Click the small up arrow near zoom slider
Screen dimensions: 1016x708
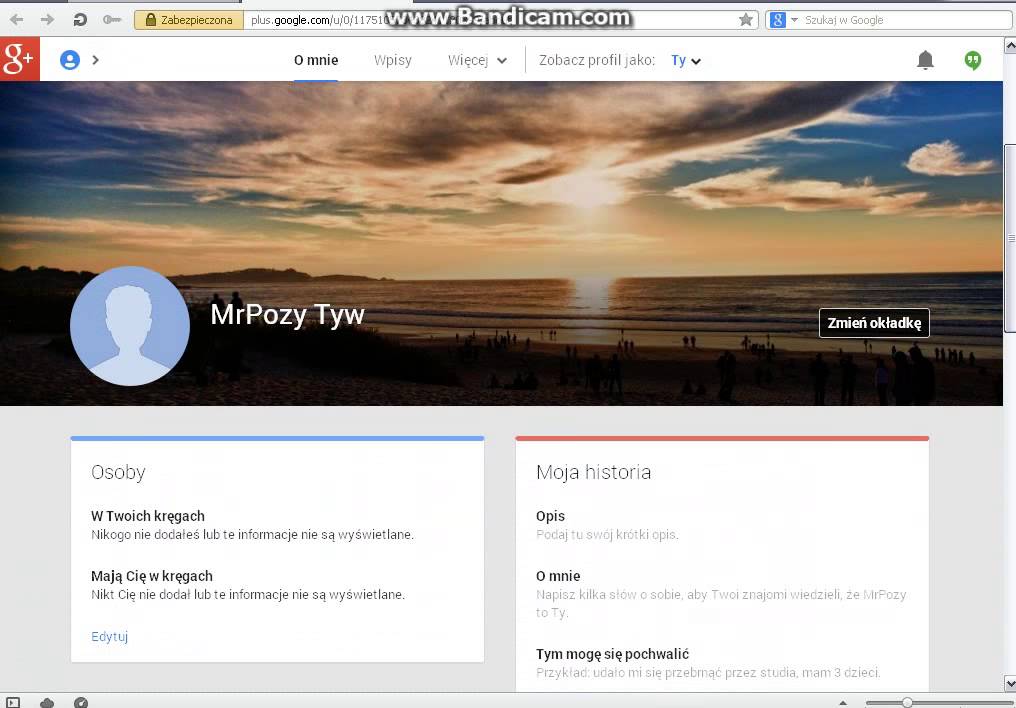pos(843,703)
